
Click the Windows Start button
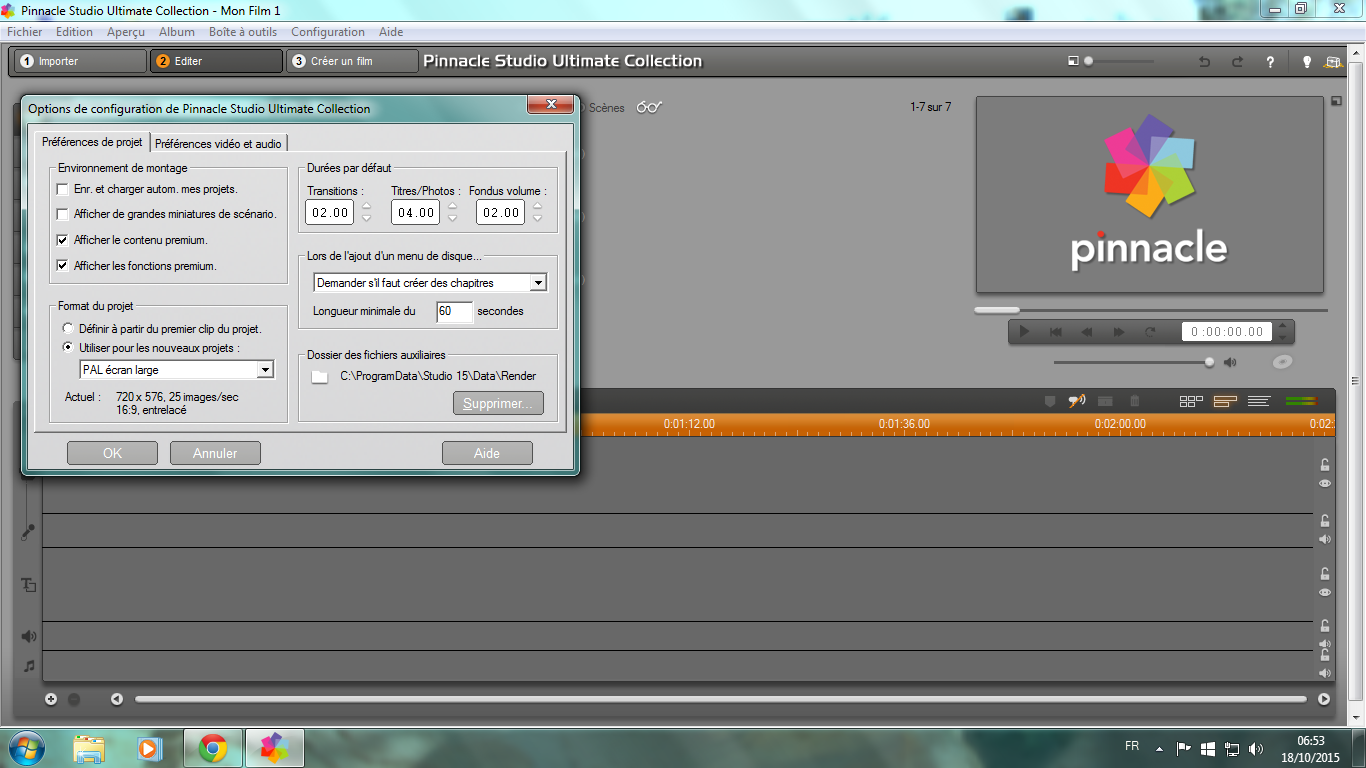point(26,747)
